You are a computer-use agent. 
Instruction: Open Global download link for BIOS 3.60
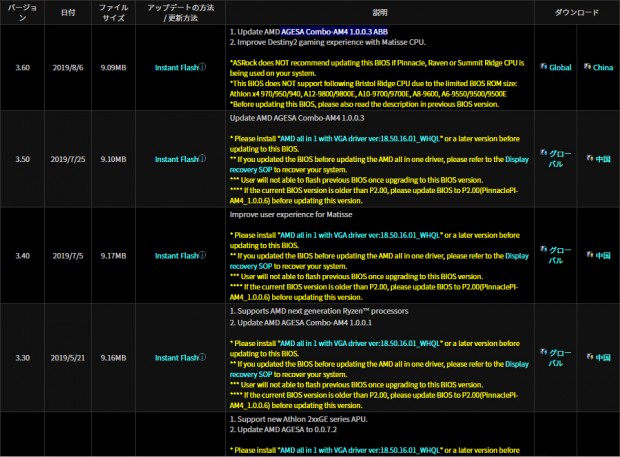pos(560,68)
